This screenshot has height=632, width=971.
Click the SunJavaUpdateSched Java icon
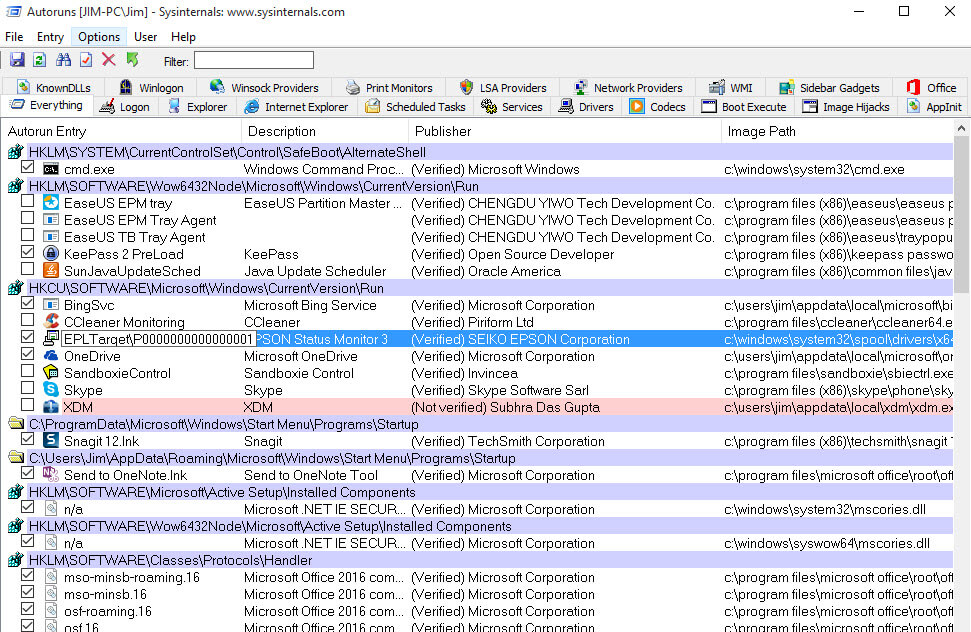pos(51,271)
